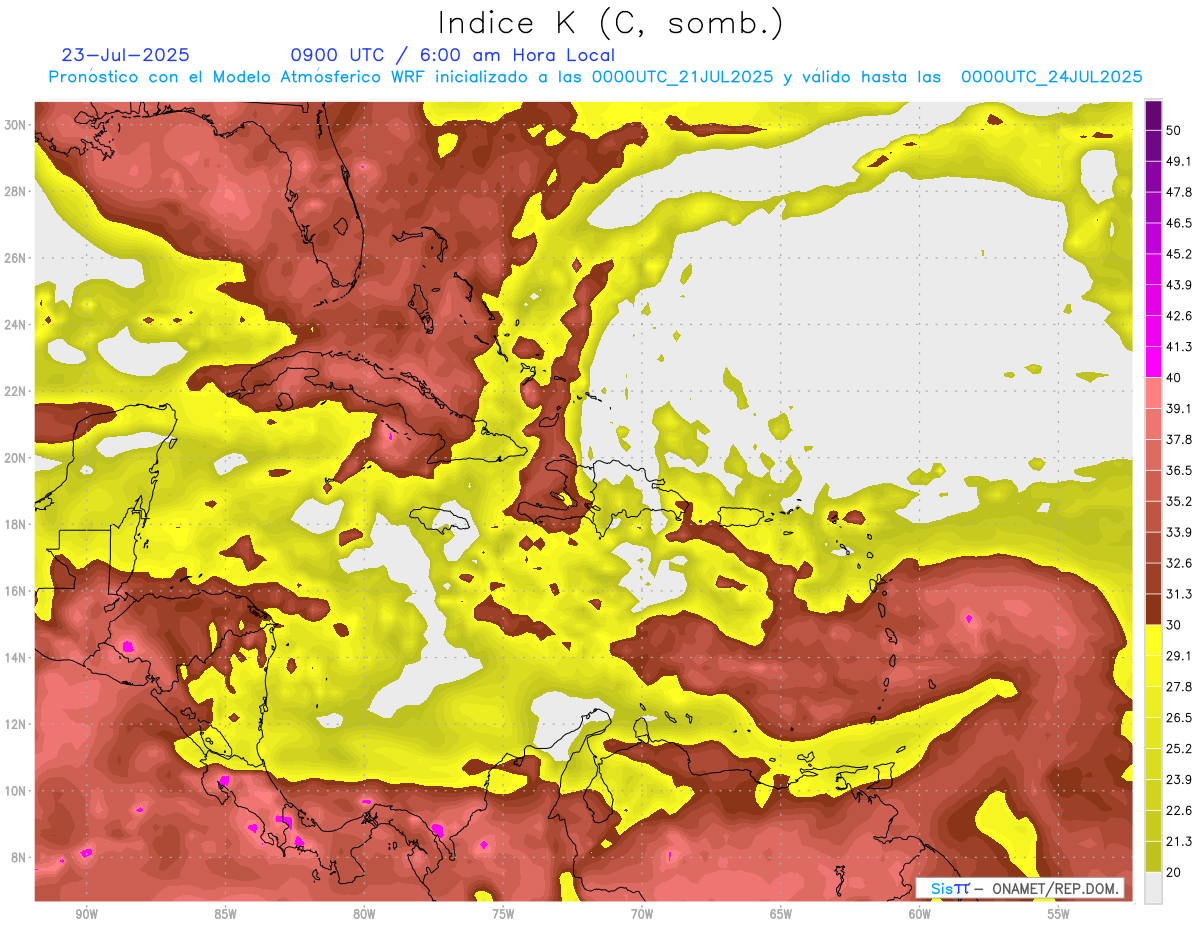1200x927 pixels.
Task: Click the colorbar value "25.2"
Action: tap(1179, 748)
